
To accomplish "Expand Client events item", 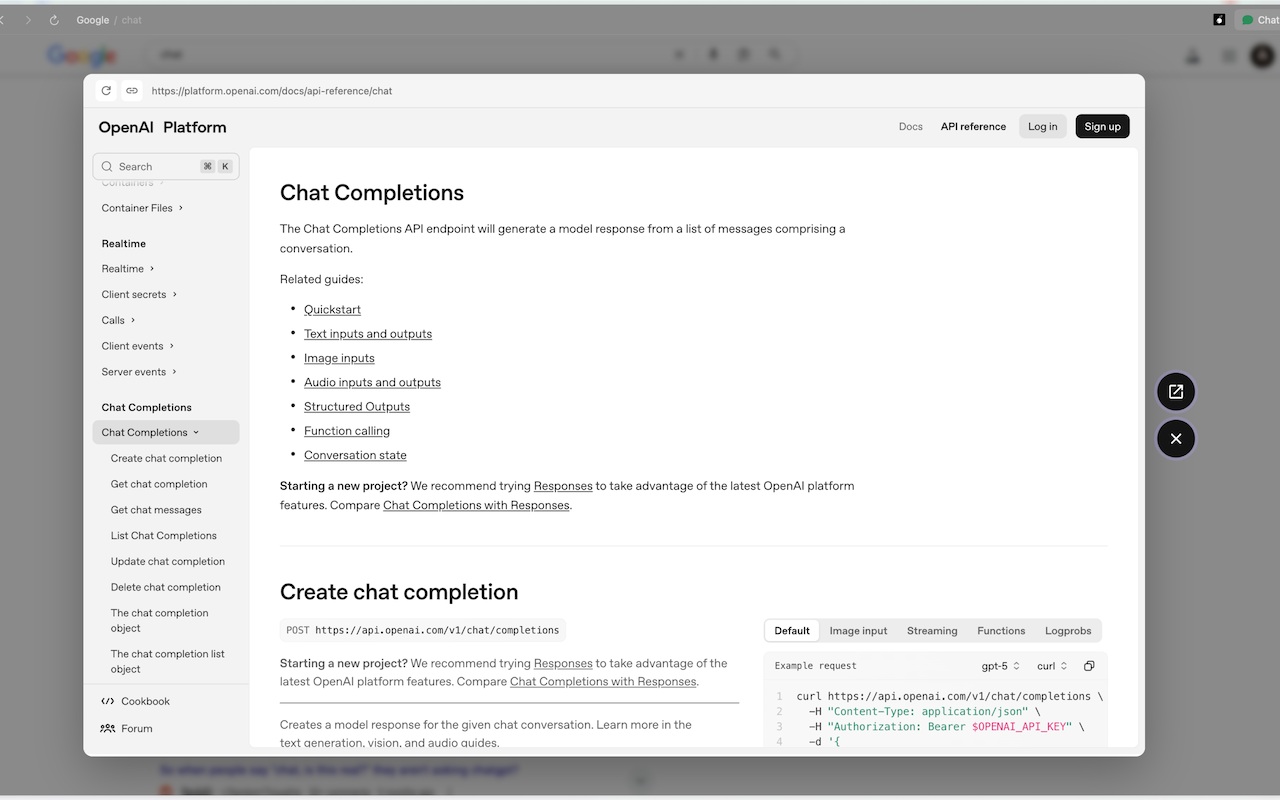I will click(138, 346).
